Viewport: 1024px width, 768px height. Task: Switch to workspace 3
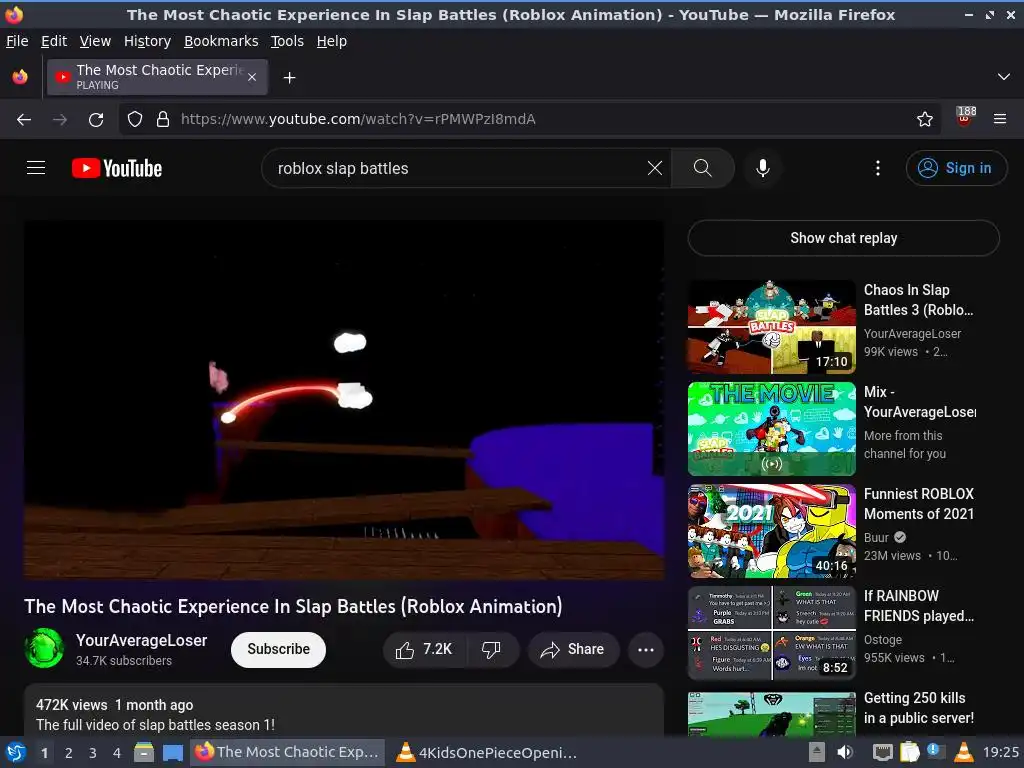point(93,753)
